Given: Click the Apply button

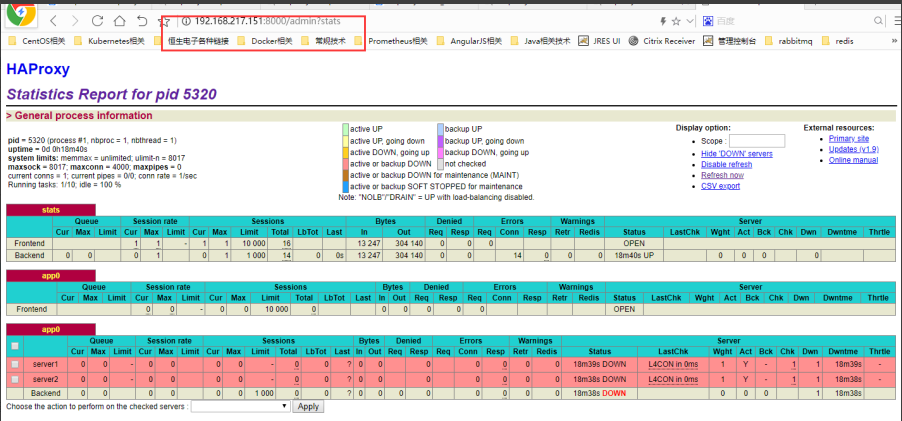Looking at the screenshot, I should coord(308,406).
